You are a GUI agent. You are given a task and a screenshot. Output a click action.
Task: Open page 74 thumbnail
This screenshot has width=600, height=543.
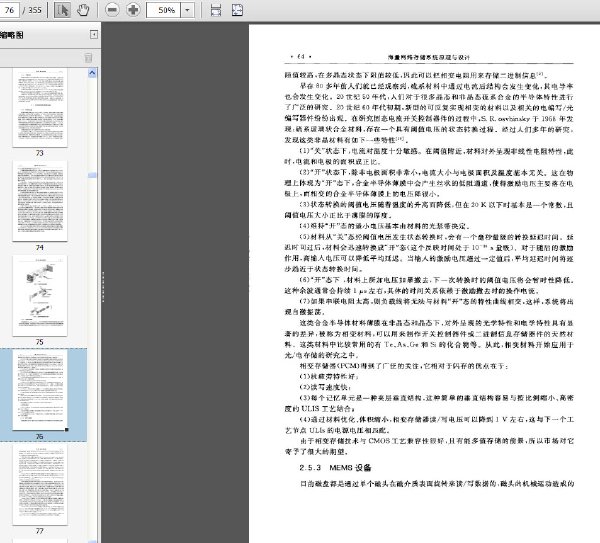click(x=40, y=201)
